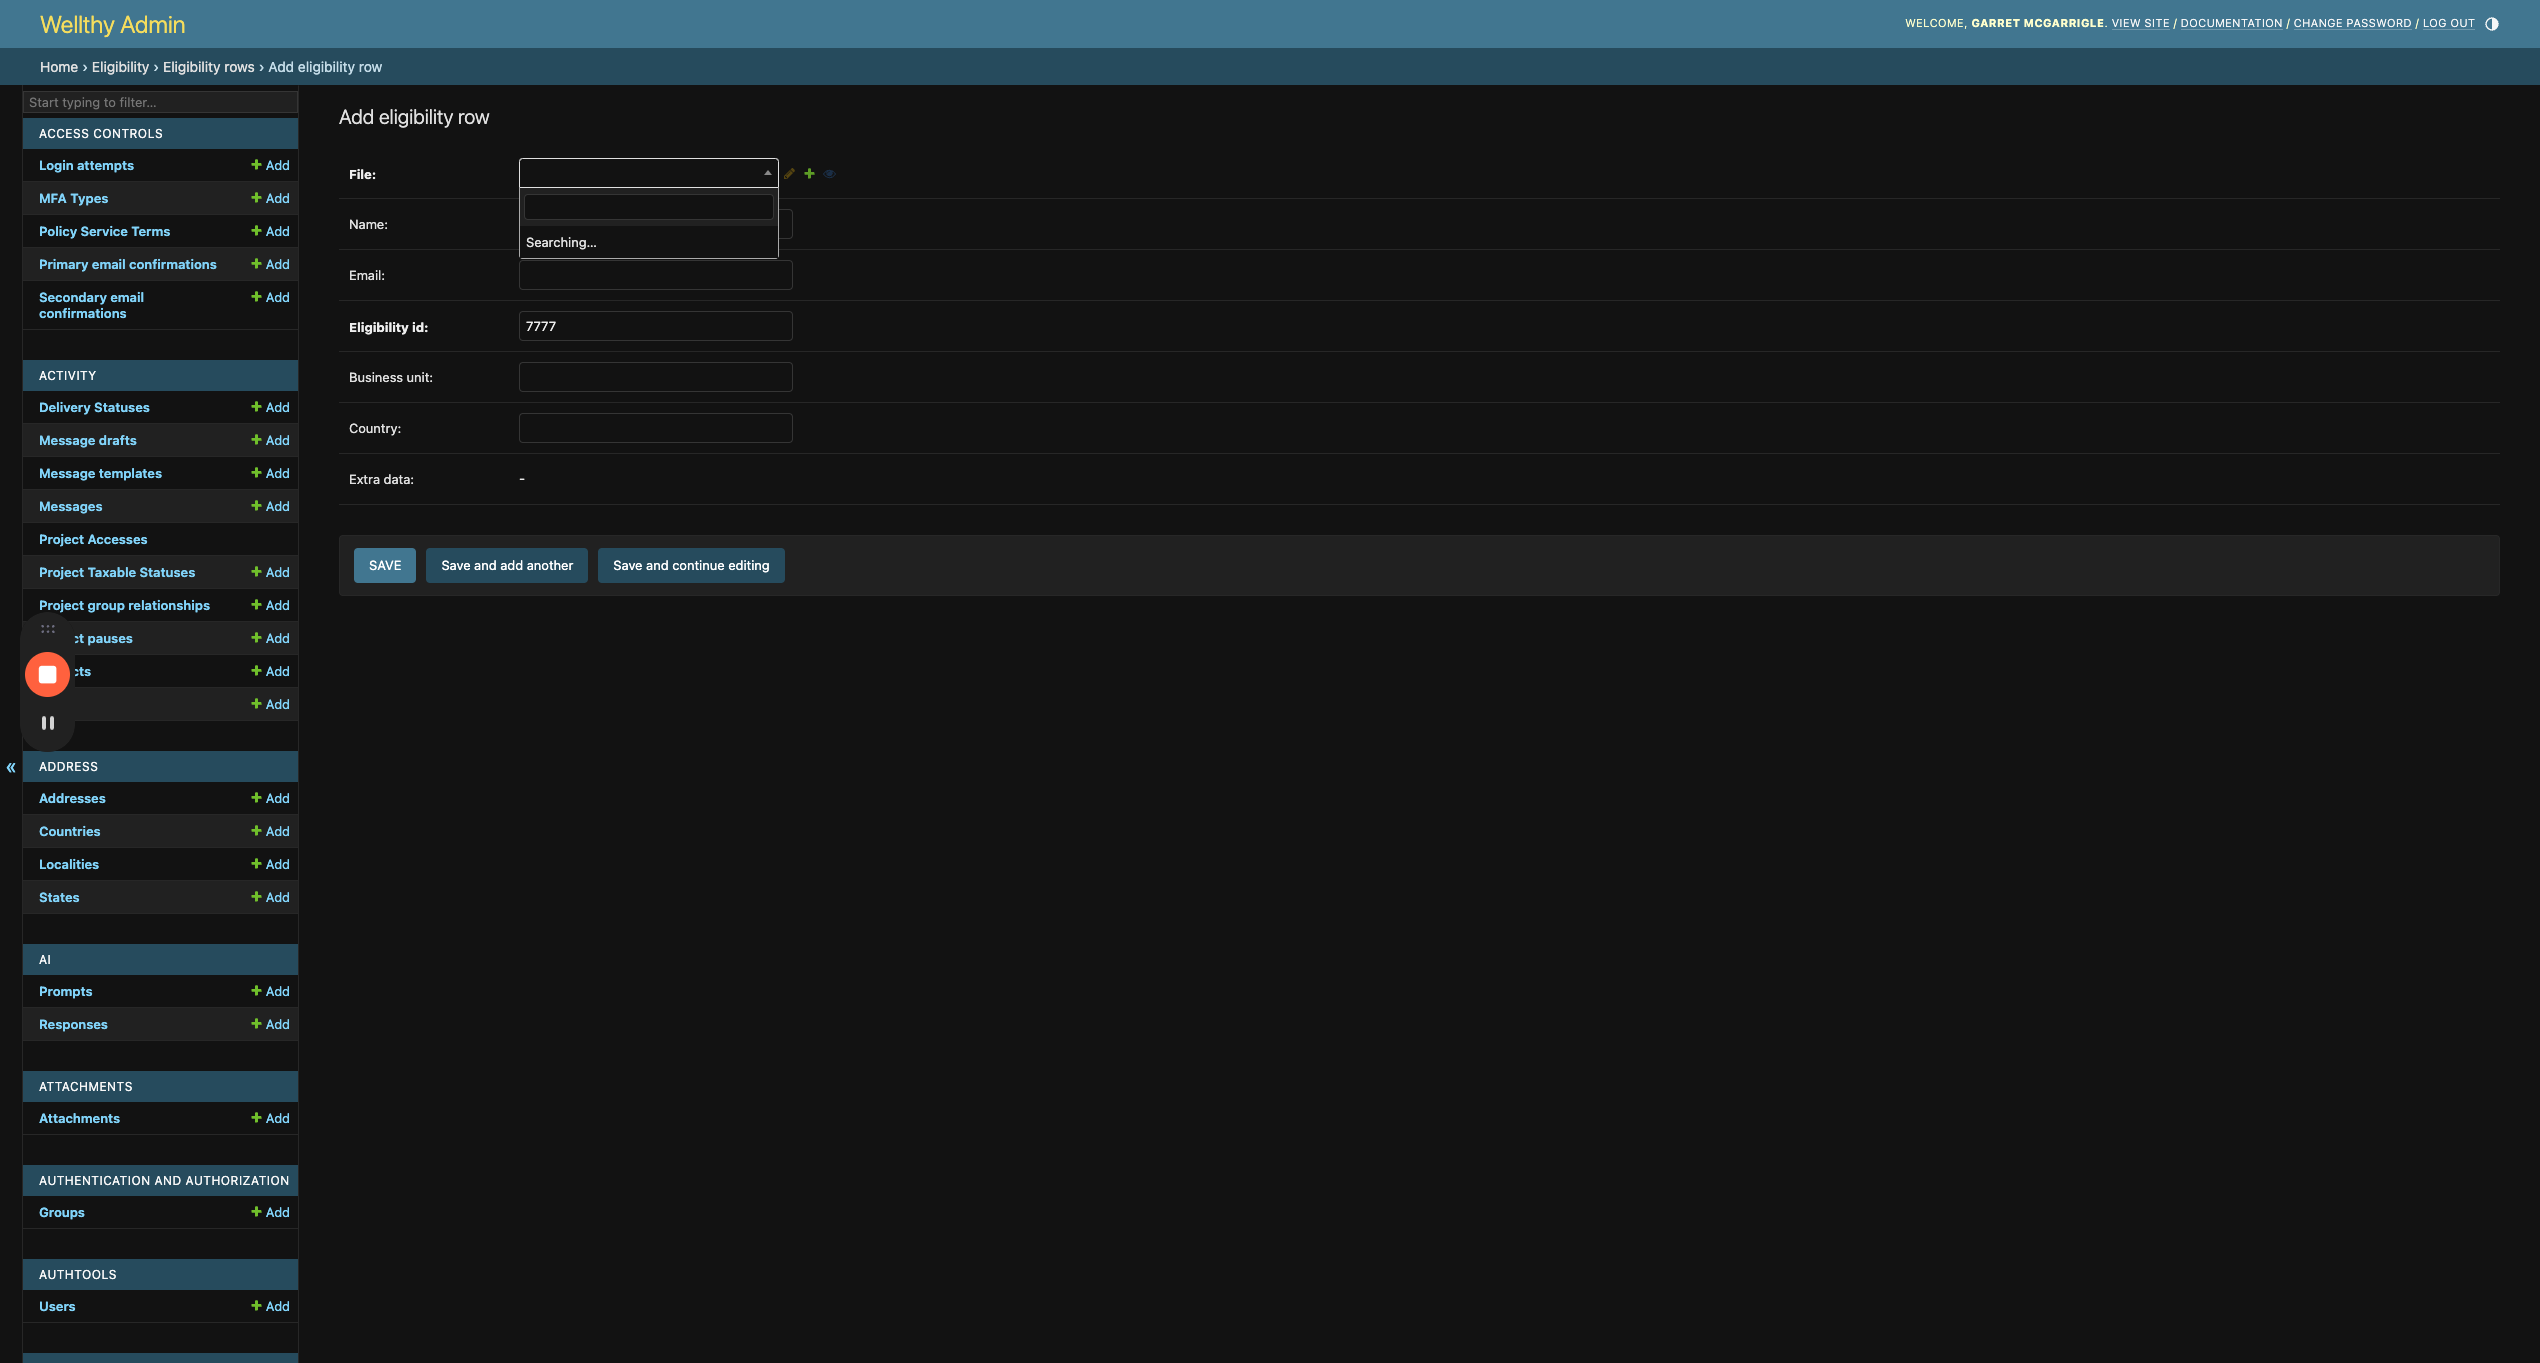Close the File dropdown via its arrow
2540x1363 pixels.
(x=767, y=174)
